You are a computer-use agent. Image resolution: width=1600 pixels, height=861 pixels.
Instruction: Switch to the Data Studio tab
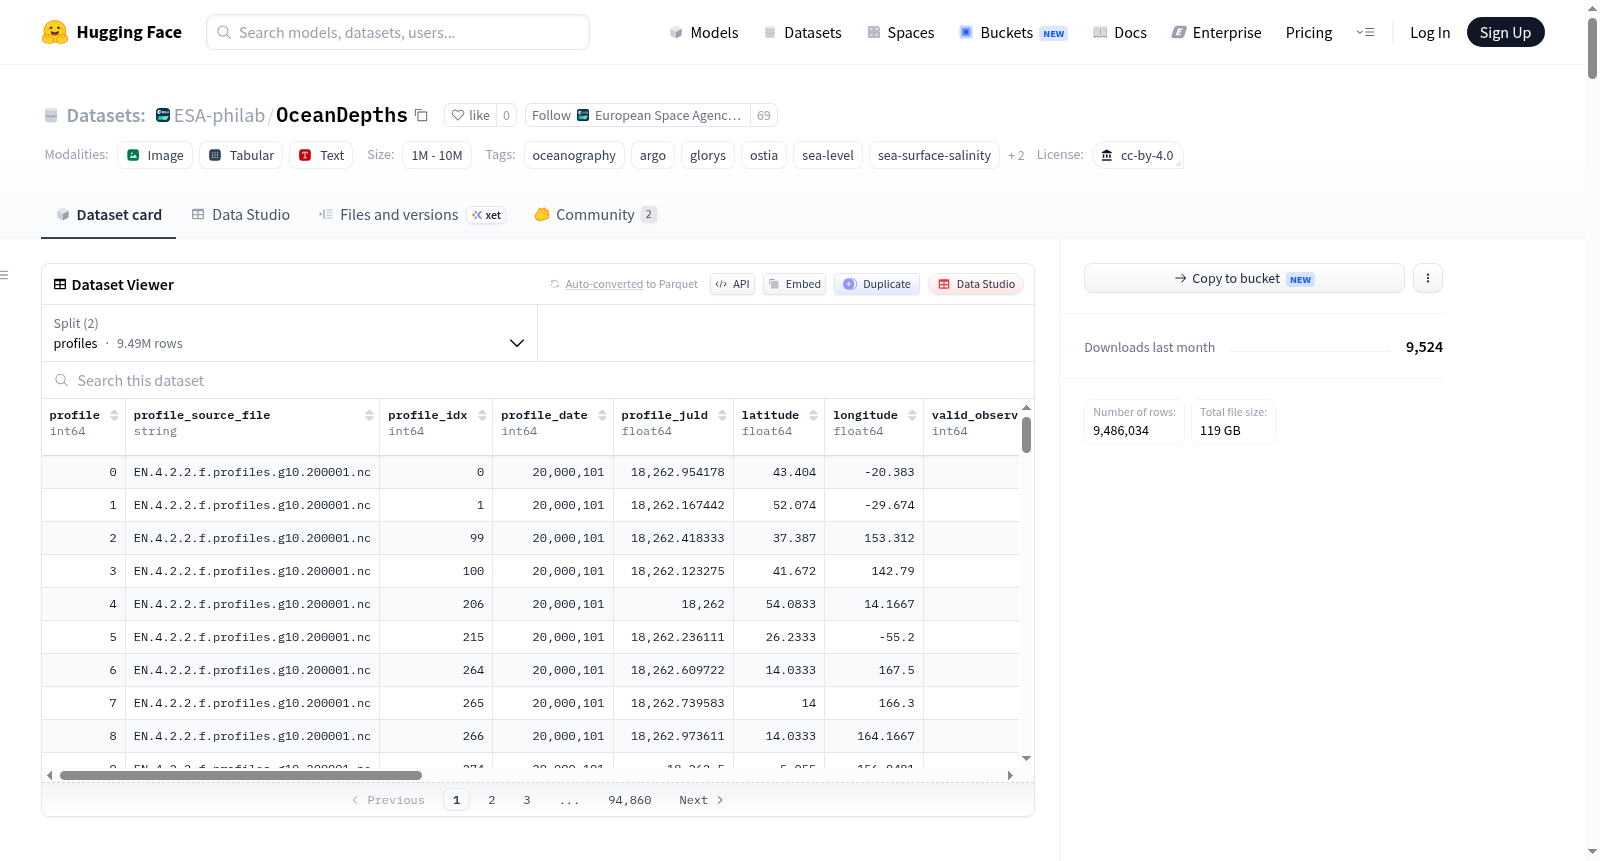point(241,215)
